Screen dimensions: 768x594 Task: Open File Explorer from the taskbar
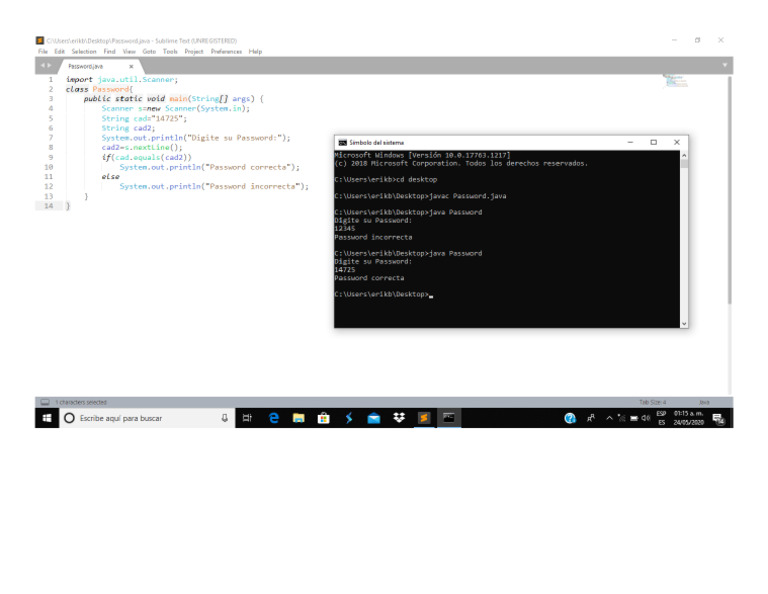(298, 418)
